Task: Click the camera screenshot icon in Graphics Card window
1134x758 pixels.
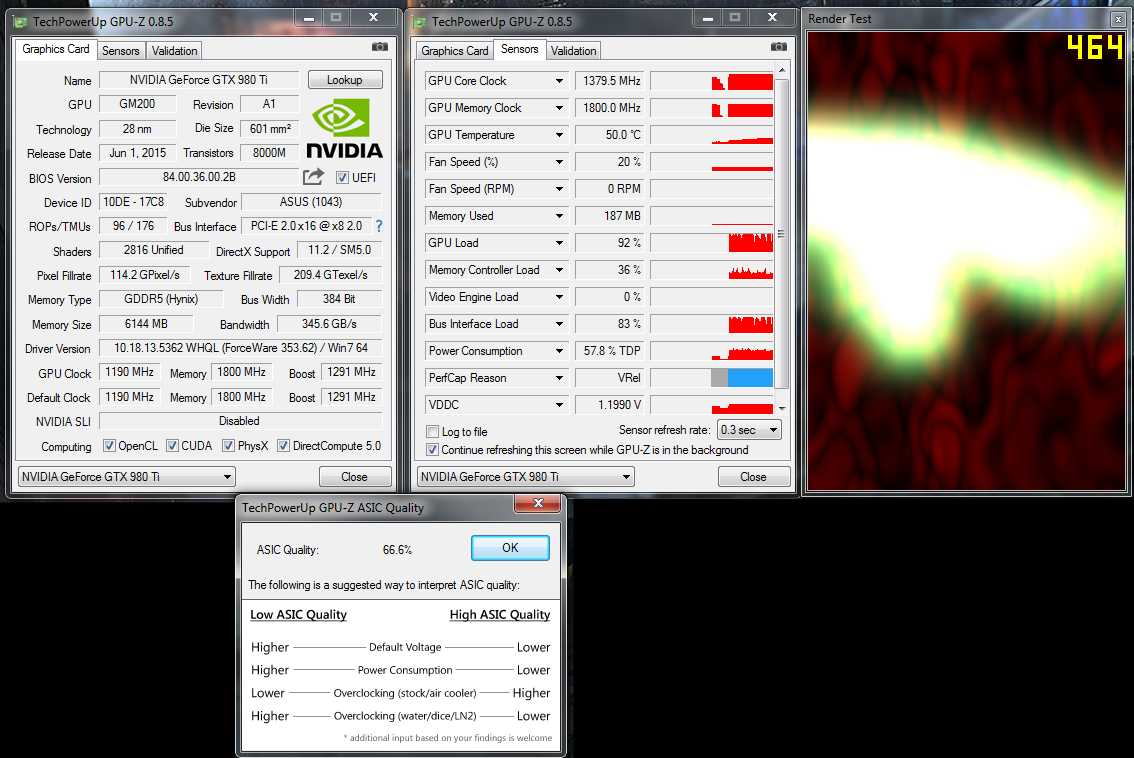Action: click(x=380, y=47)
